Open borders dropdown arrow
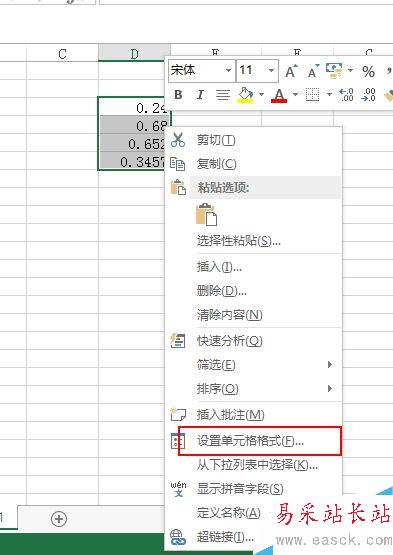The height and width of the screenshot is (555, 393). click(x=329, y=95)
